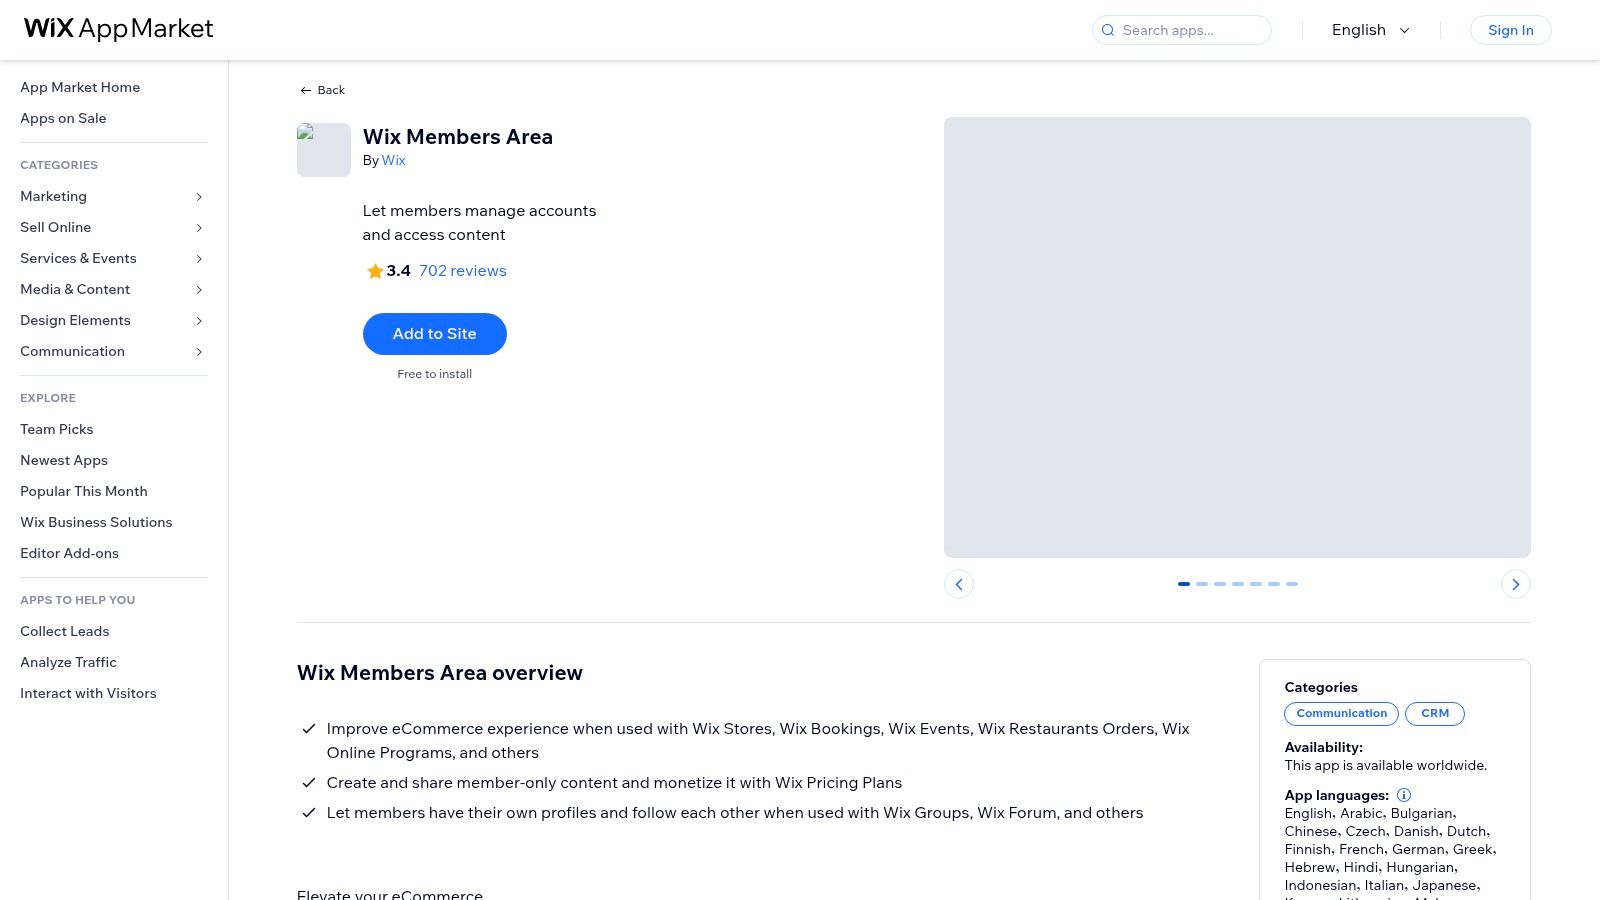Click the Sign In button
1600x900 pixels.
(x=1510, y=30)
